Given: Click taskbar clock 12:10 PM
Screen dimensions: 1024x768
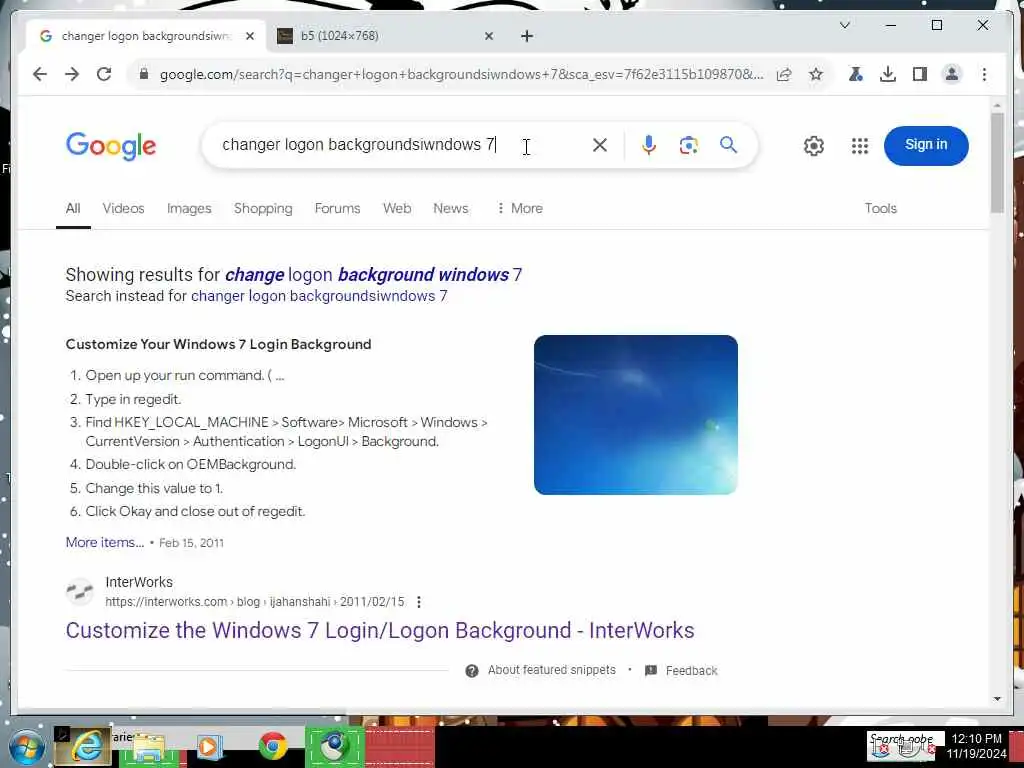Looking at the screenshot, I should coord(976,739).
